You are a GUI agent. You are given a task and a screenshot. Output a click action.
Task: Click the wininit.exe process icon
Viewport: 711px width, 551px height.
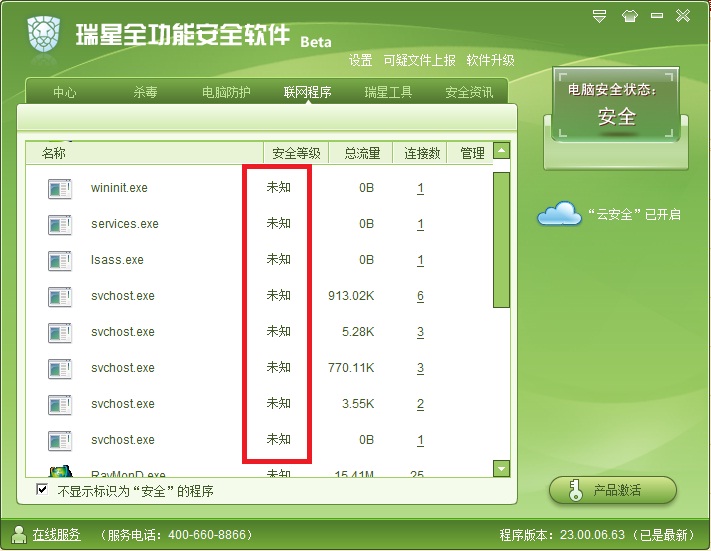59,188
